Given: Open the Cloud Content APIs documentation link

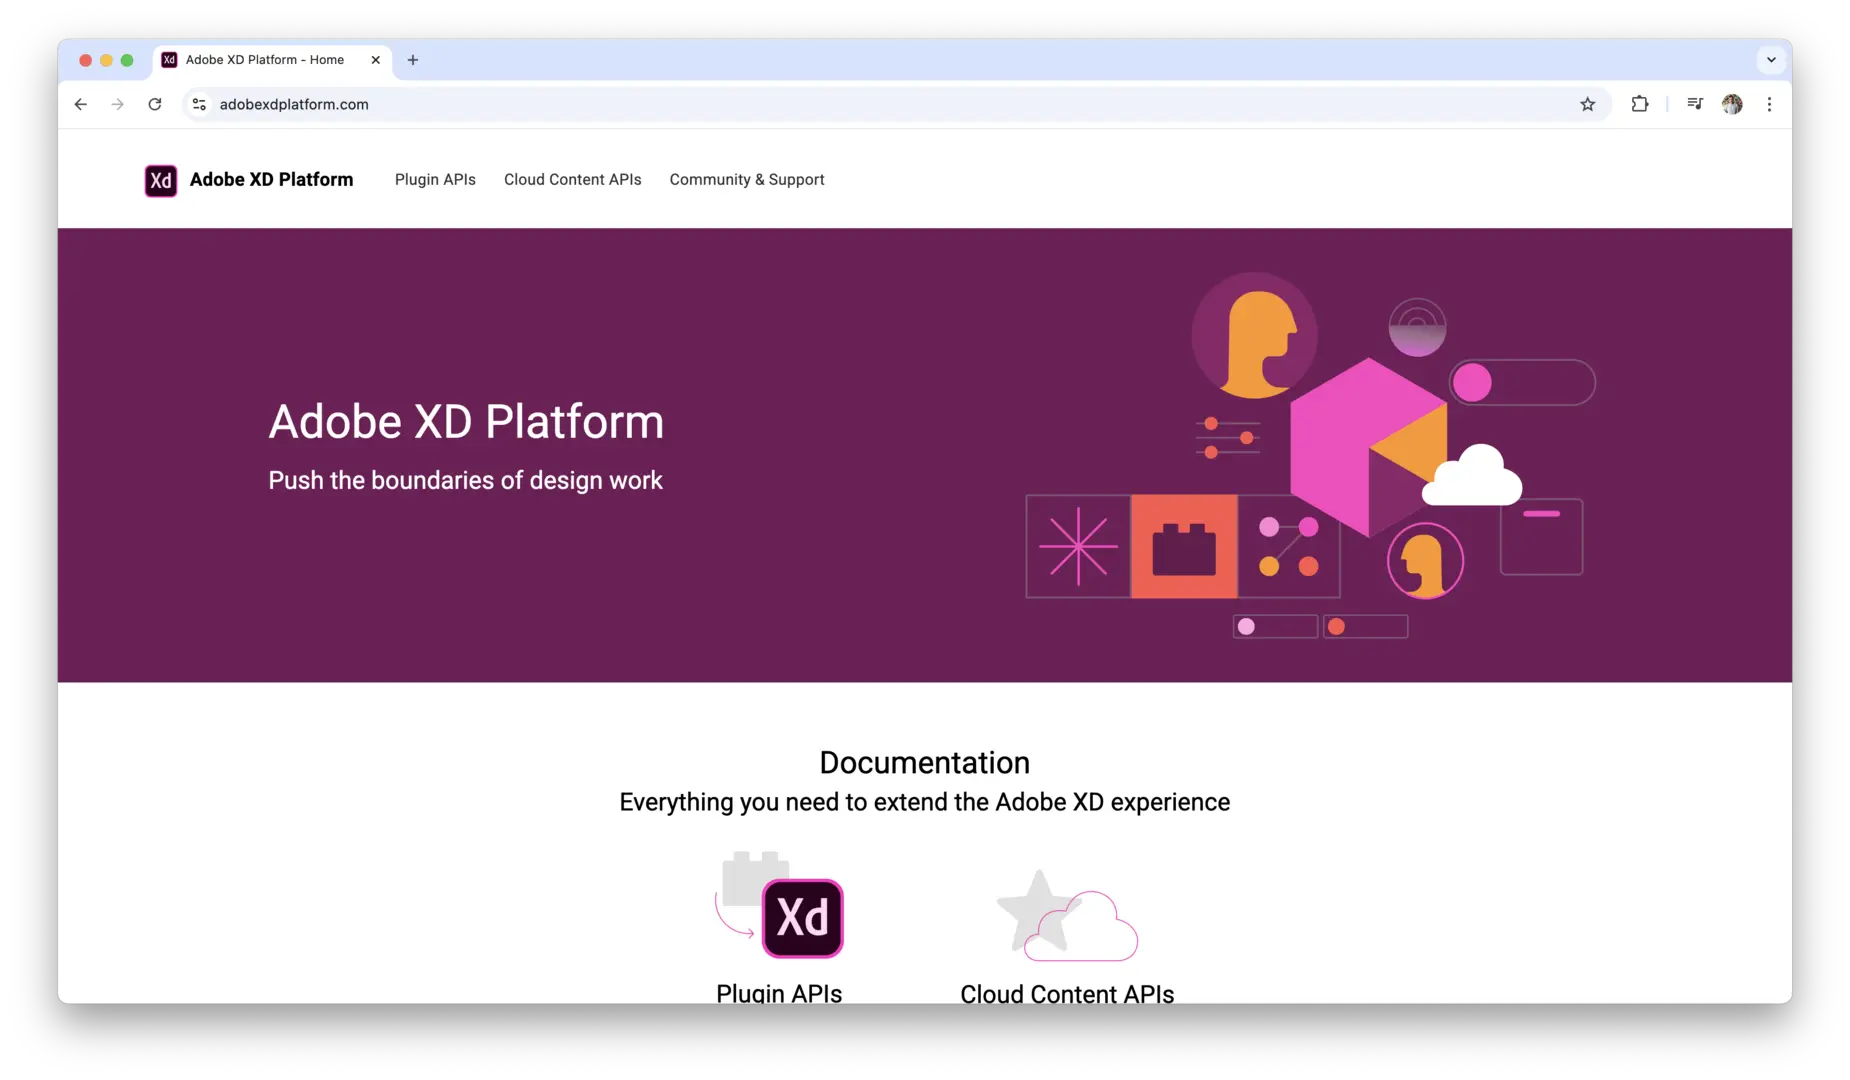Looking at the screenshot, I should [1067, 993].
